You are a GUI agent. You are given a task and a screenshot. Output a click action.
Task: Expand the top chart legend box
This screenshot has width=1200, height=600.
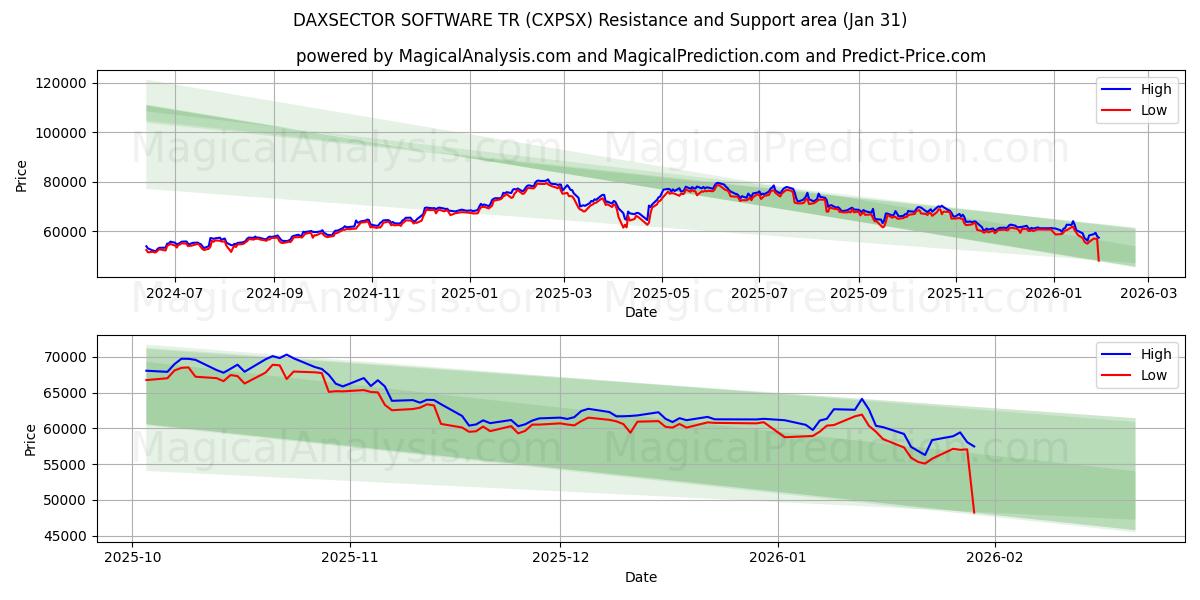coord(1135,99)
